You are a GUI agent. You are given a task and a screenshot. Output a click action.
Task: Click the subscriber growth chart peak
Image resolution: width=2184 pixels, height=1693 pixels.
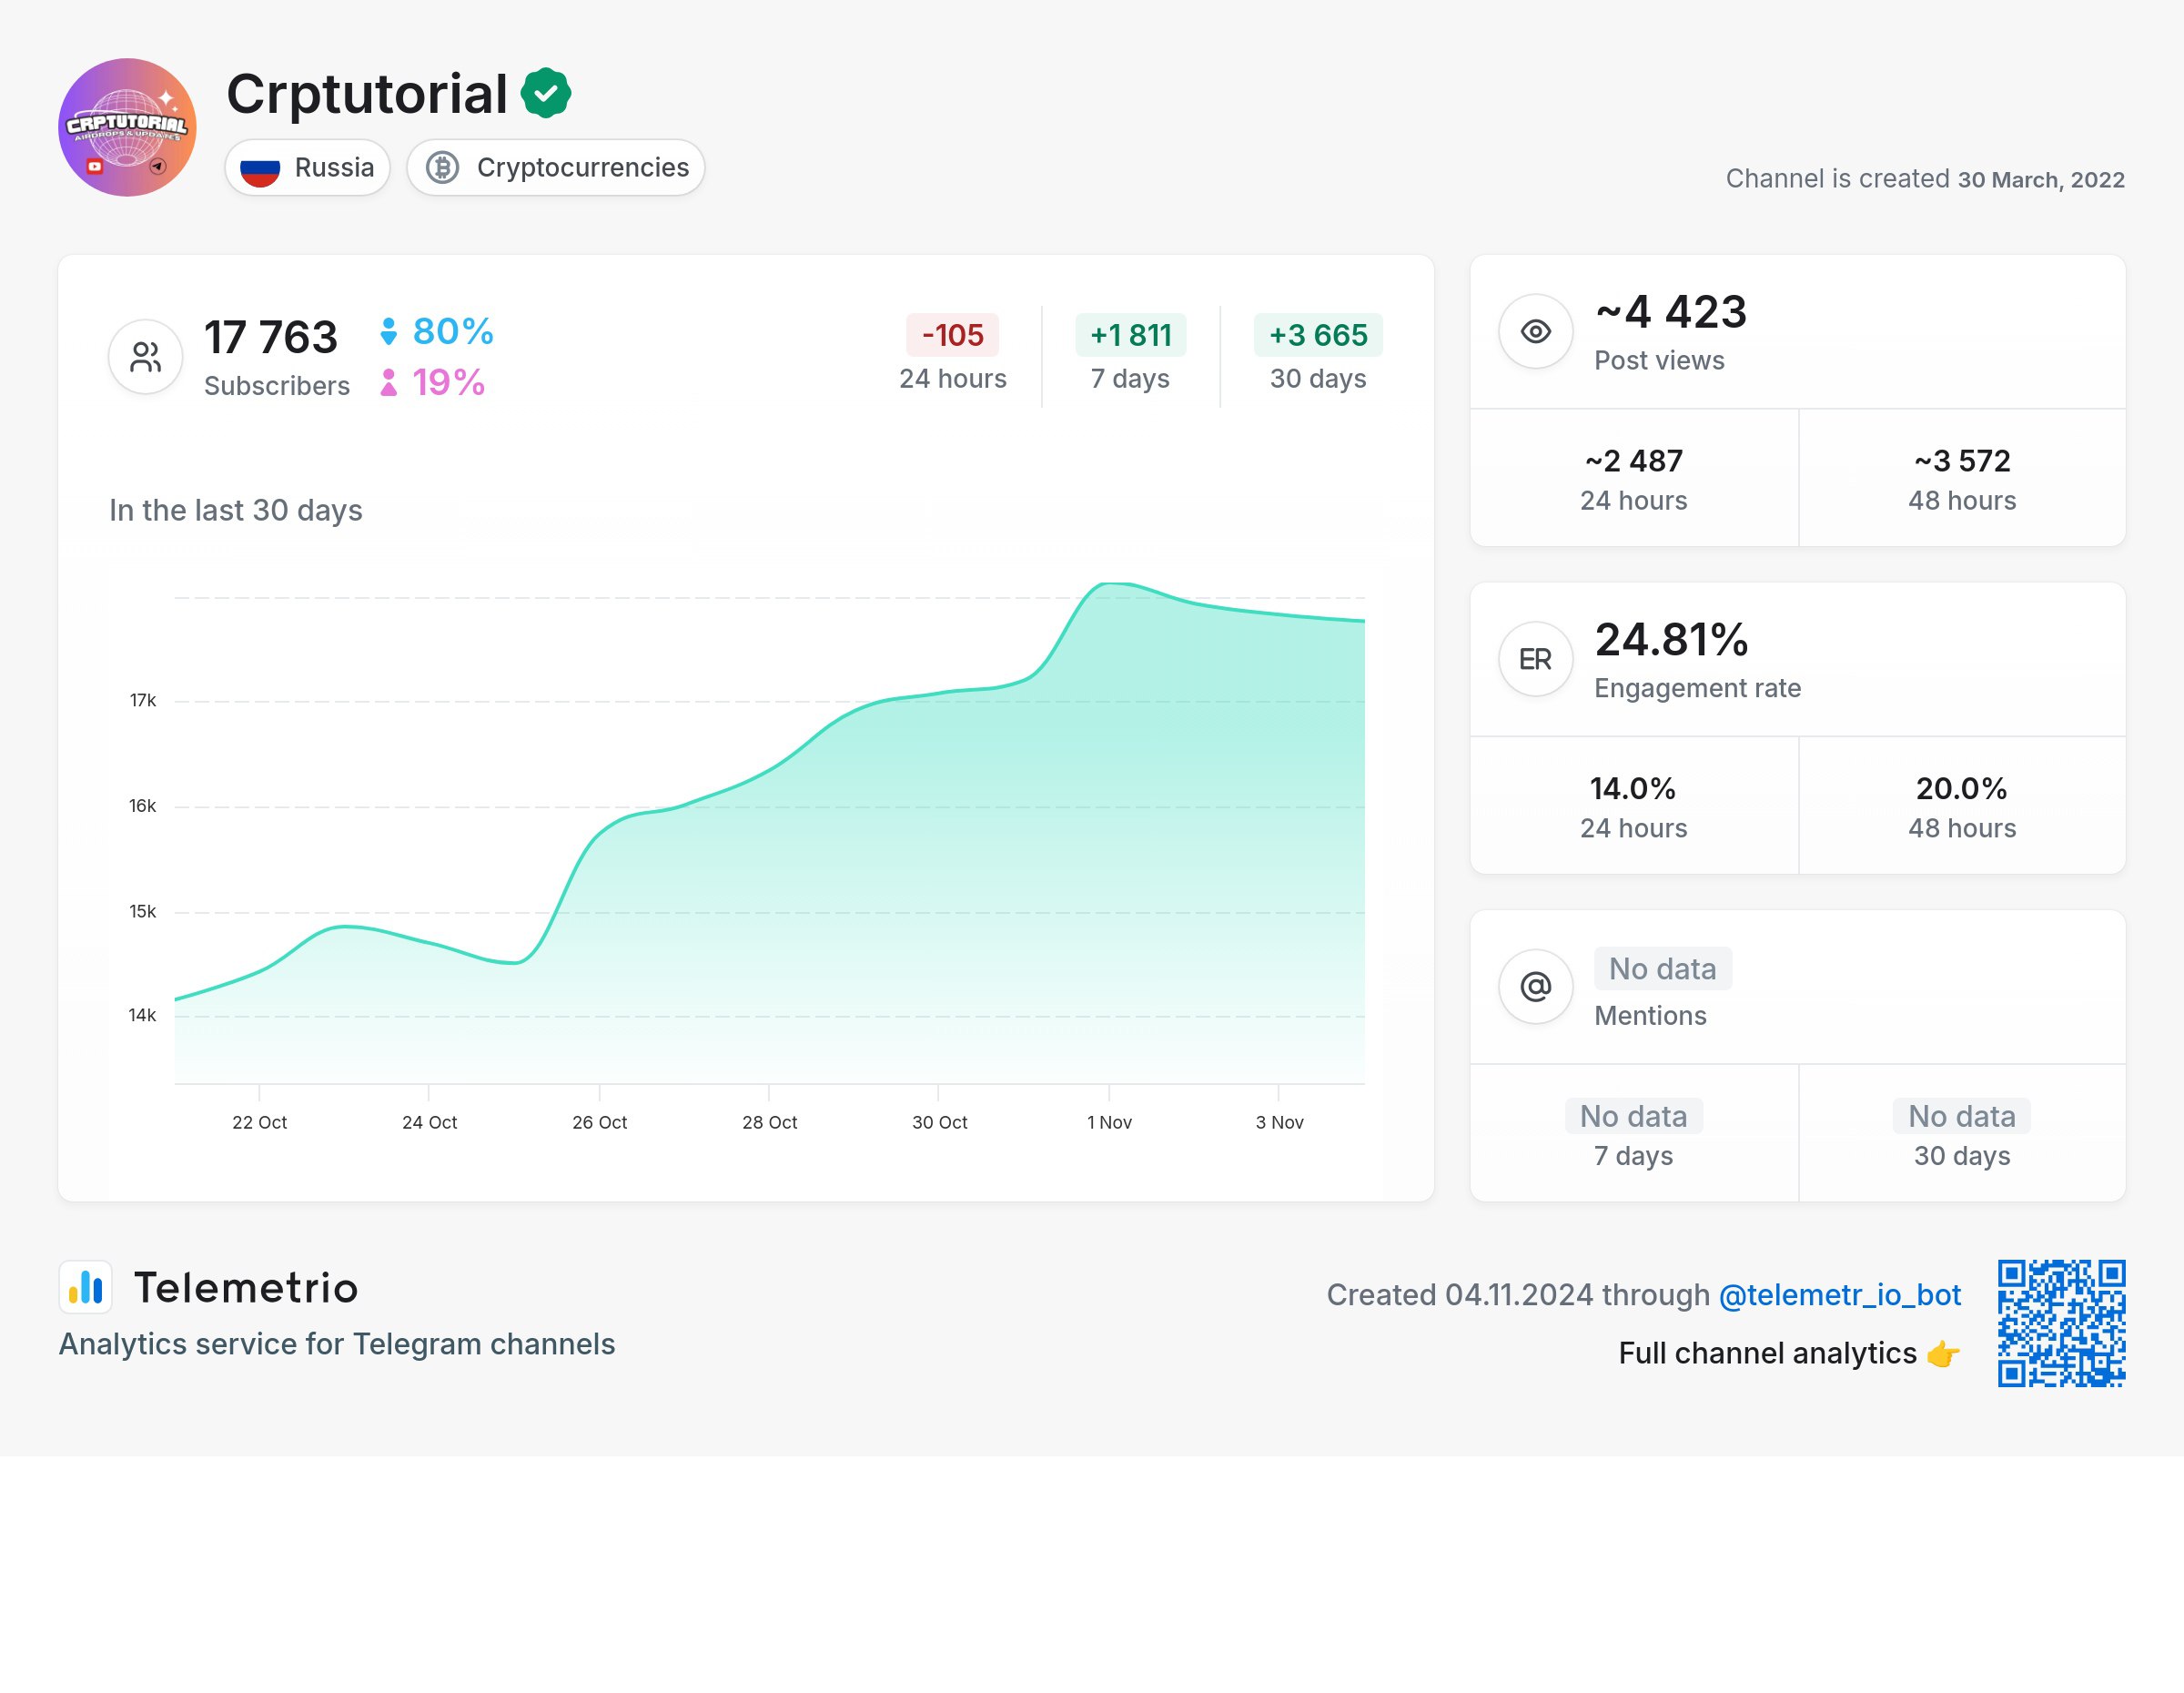point(1110,584)
